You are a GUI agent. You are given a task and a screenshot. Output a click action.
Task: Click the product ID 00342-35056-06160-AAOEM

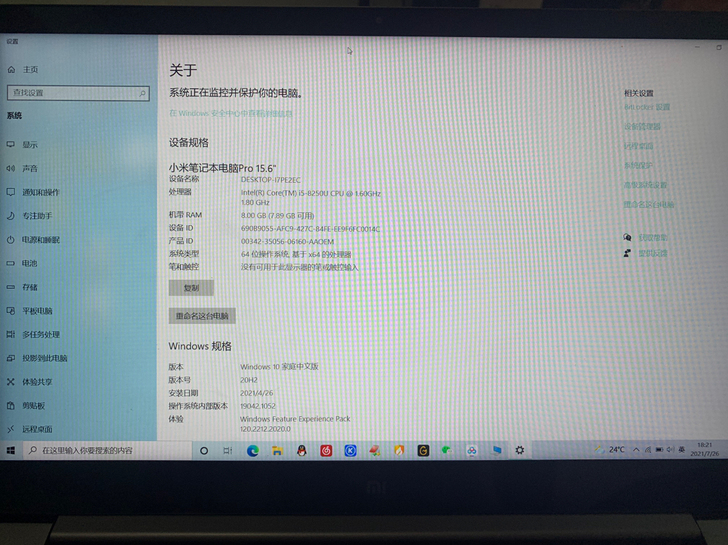pos(287,241)
